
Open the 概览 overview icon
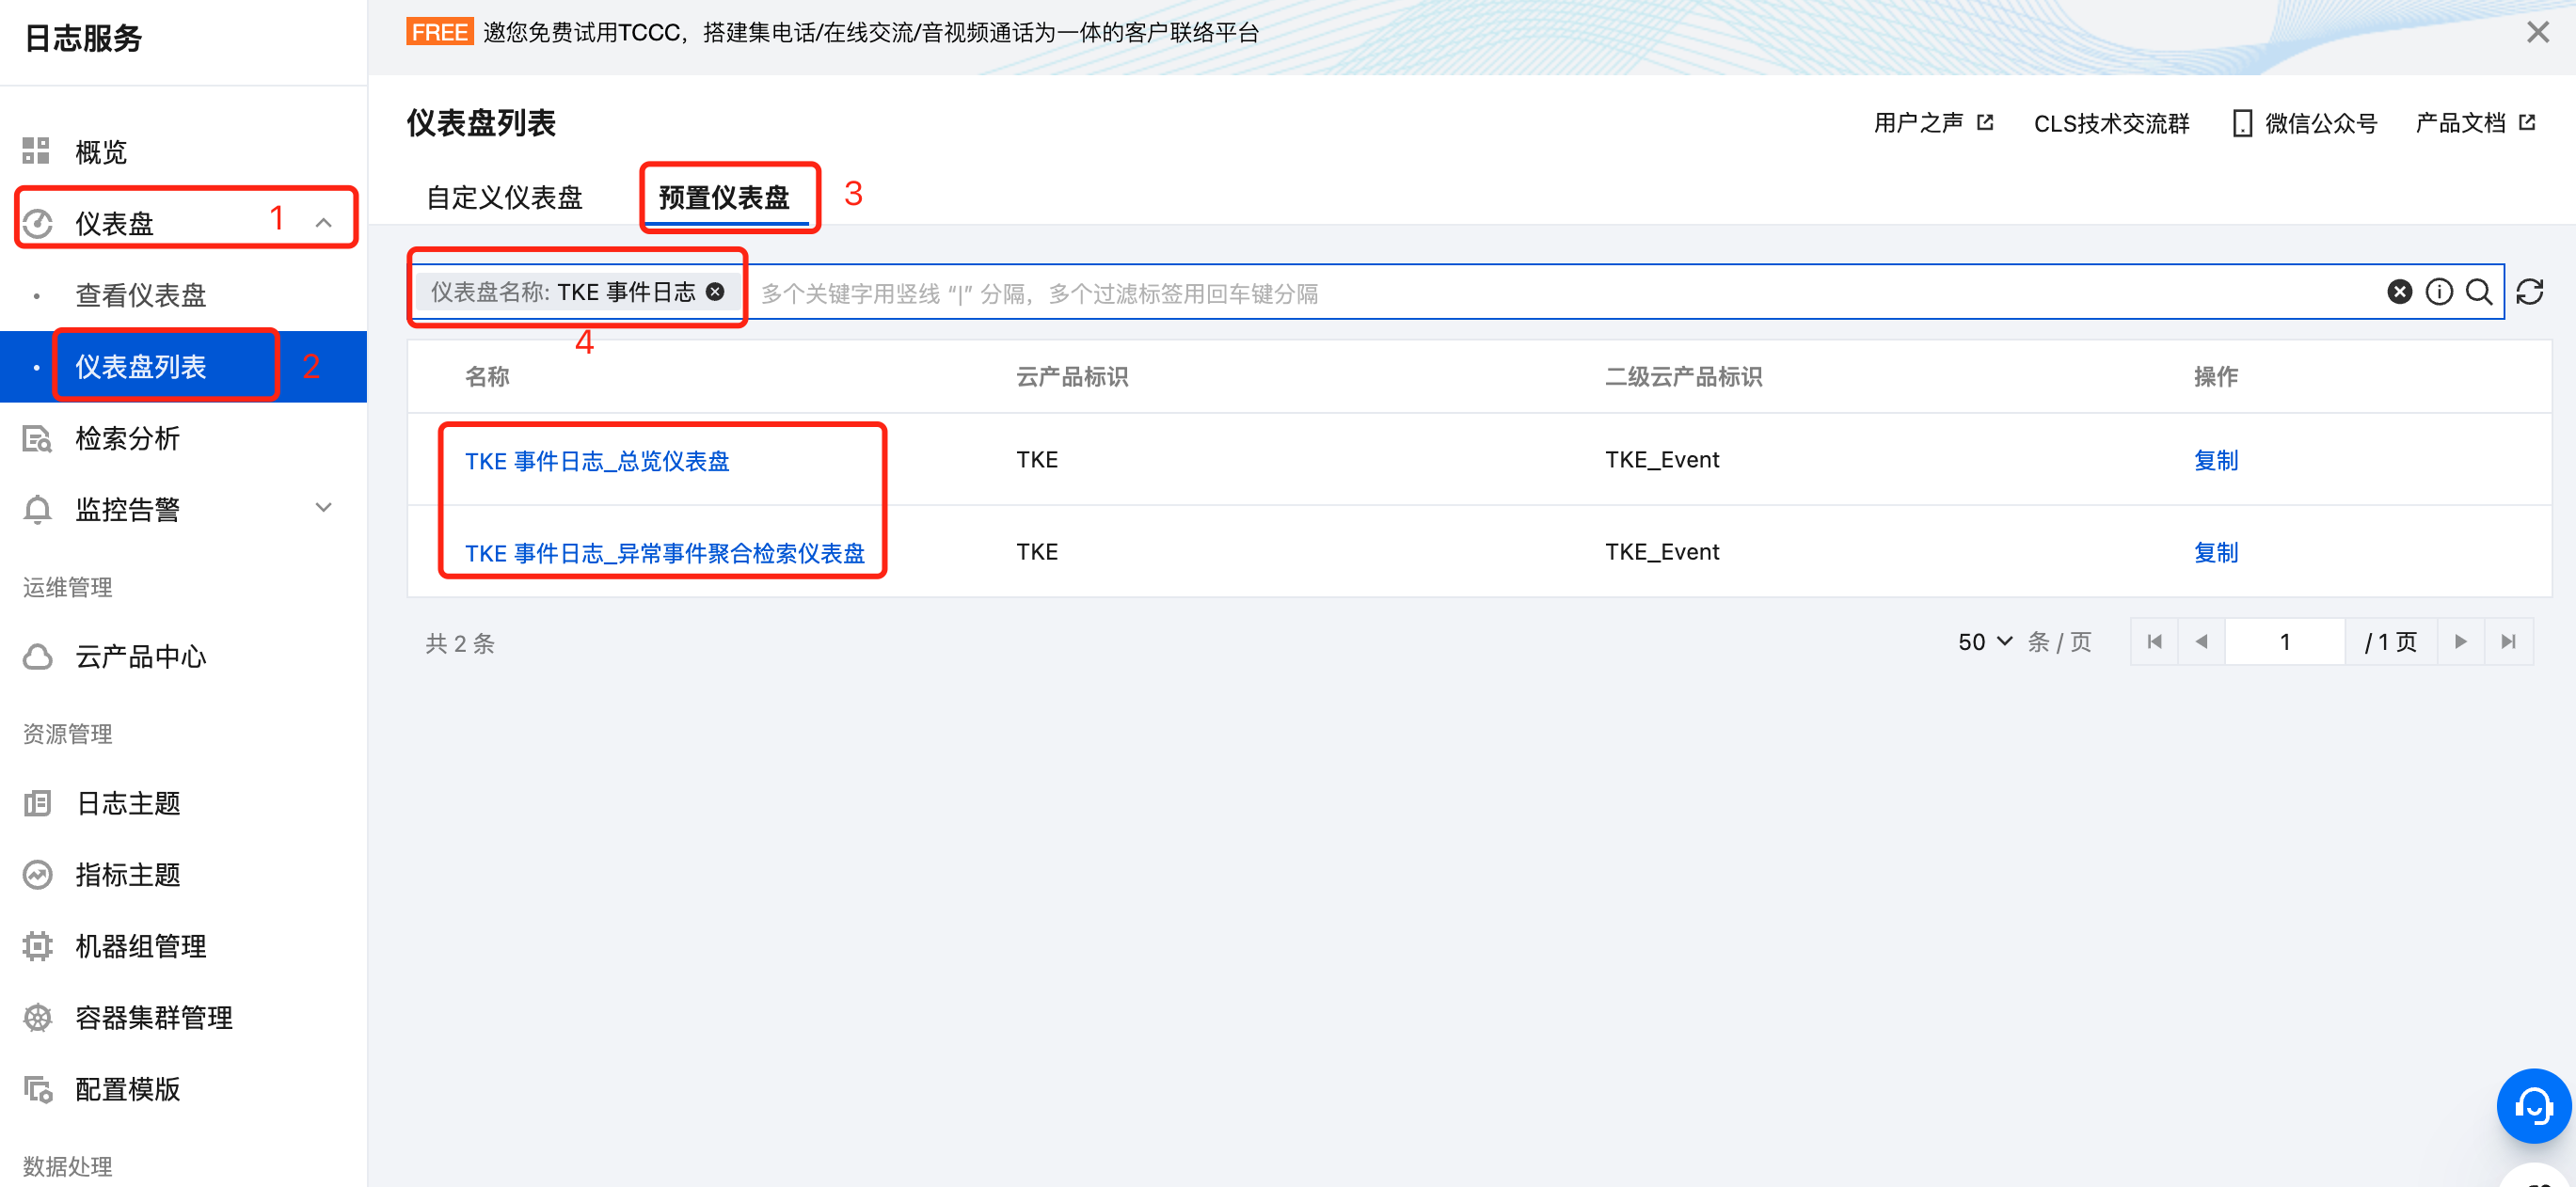coord(36,151)
